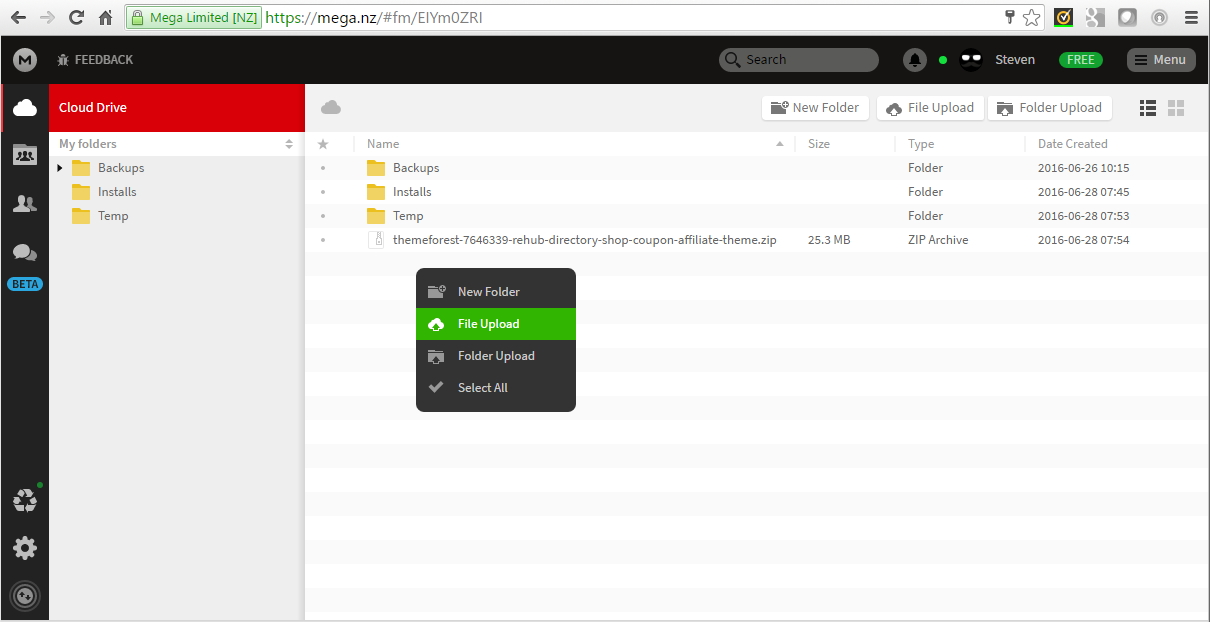Screen dimensions: 1210x622
Task: Select Temp folder row in file list
Action: (x=757, y=216)
